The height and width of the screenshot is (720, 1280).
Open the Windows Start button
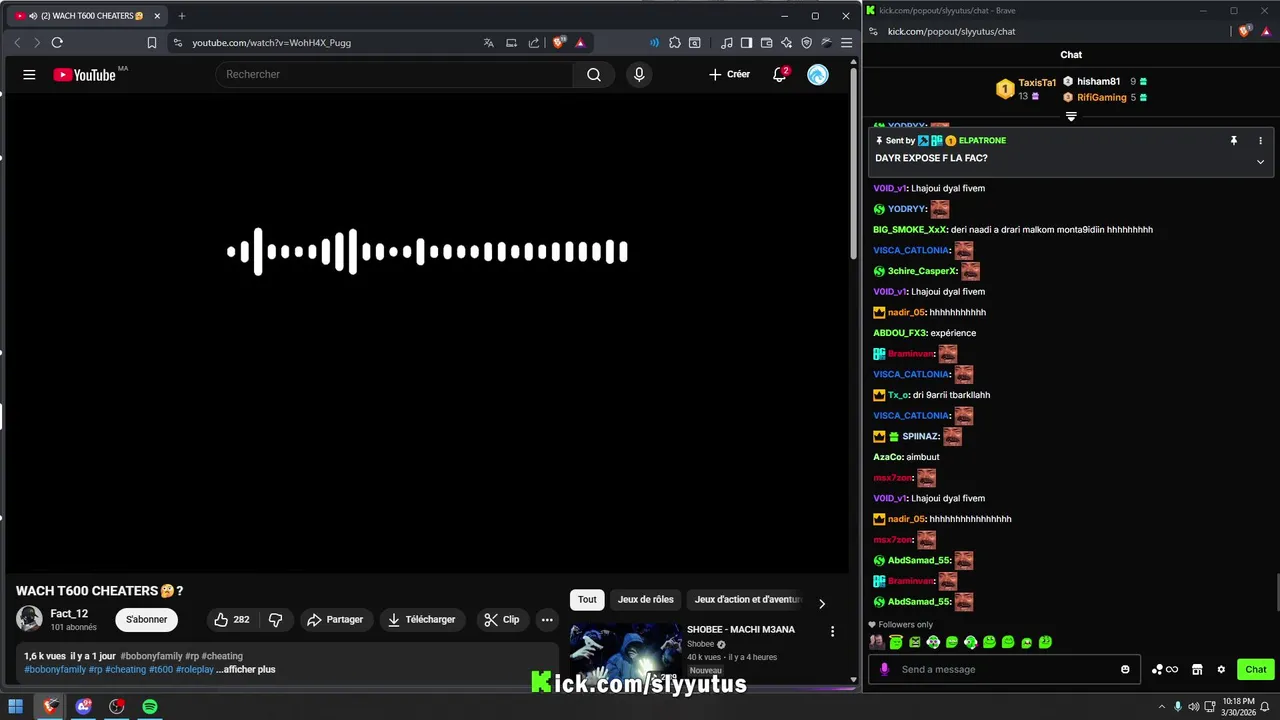point(16,707)
